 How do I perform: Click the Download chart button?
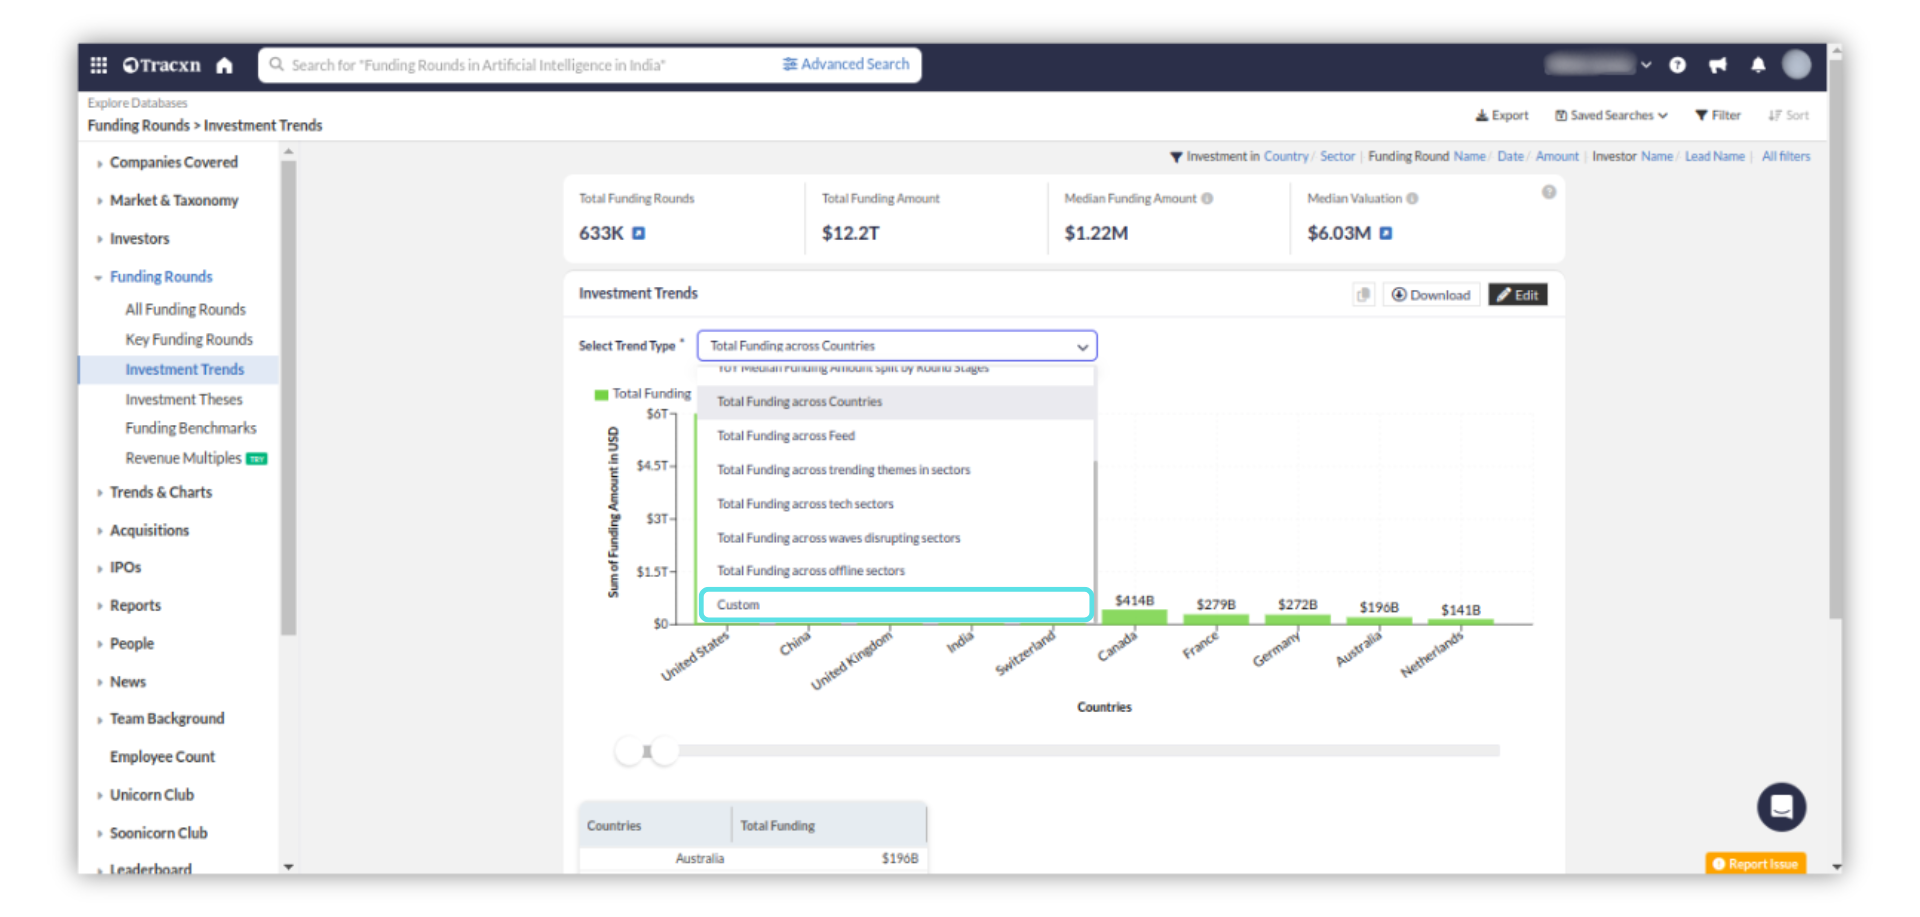pyautogui.click(x=1430, y=295)
